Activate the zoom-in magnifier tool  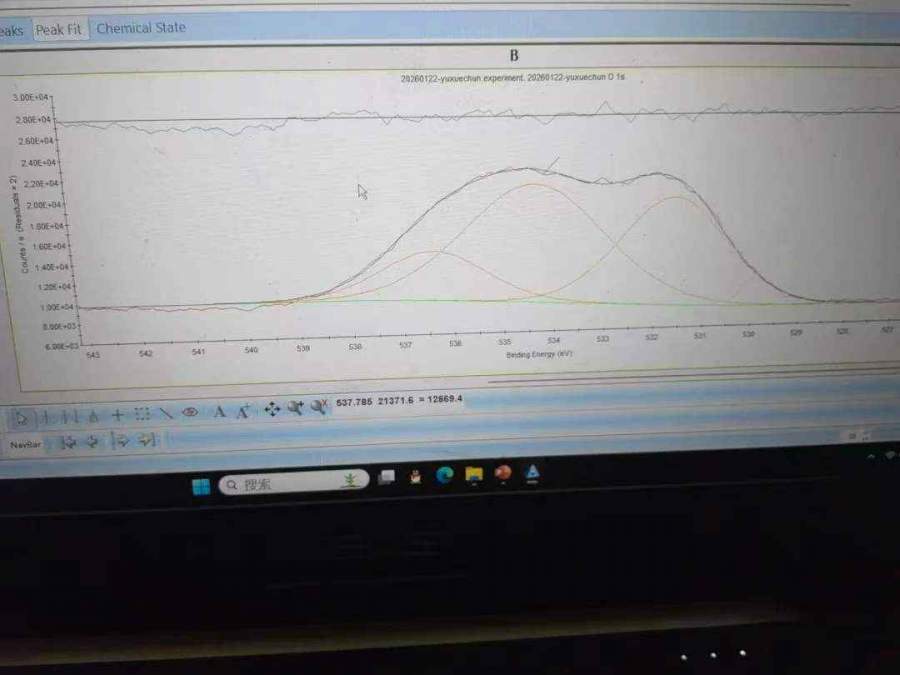pyautogui.click(x=296, y=408)
